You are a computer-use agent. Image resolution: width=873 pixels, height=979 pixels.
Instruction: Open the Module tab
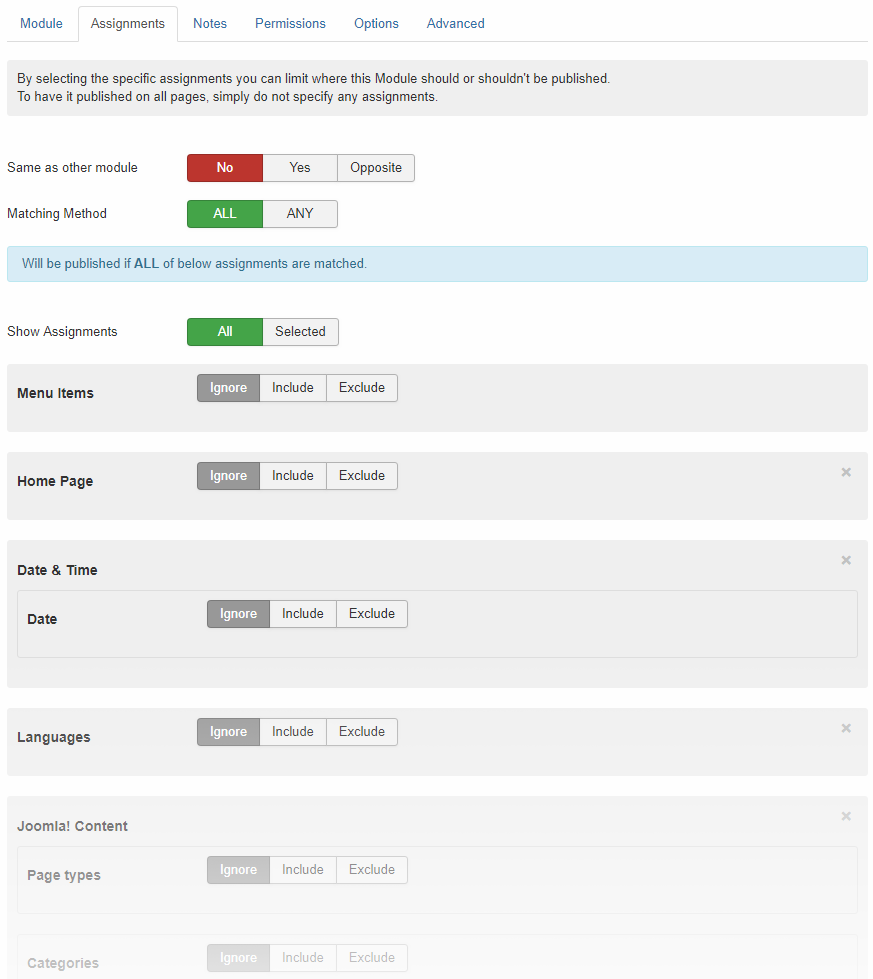click(41, 23)
